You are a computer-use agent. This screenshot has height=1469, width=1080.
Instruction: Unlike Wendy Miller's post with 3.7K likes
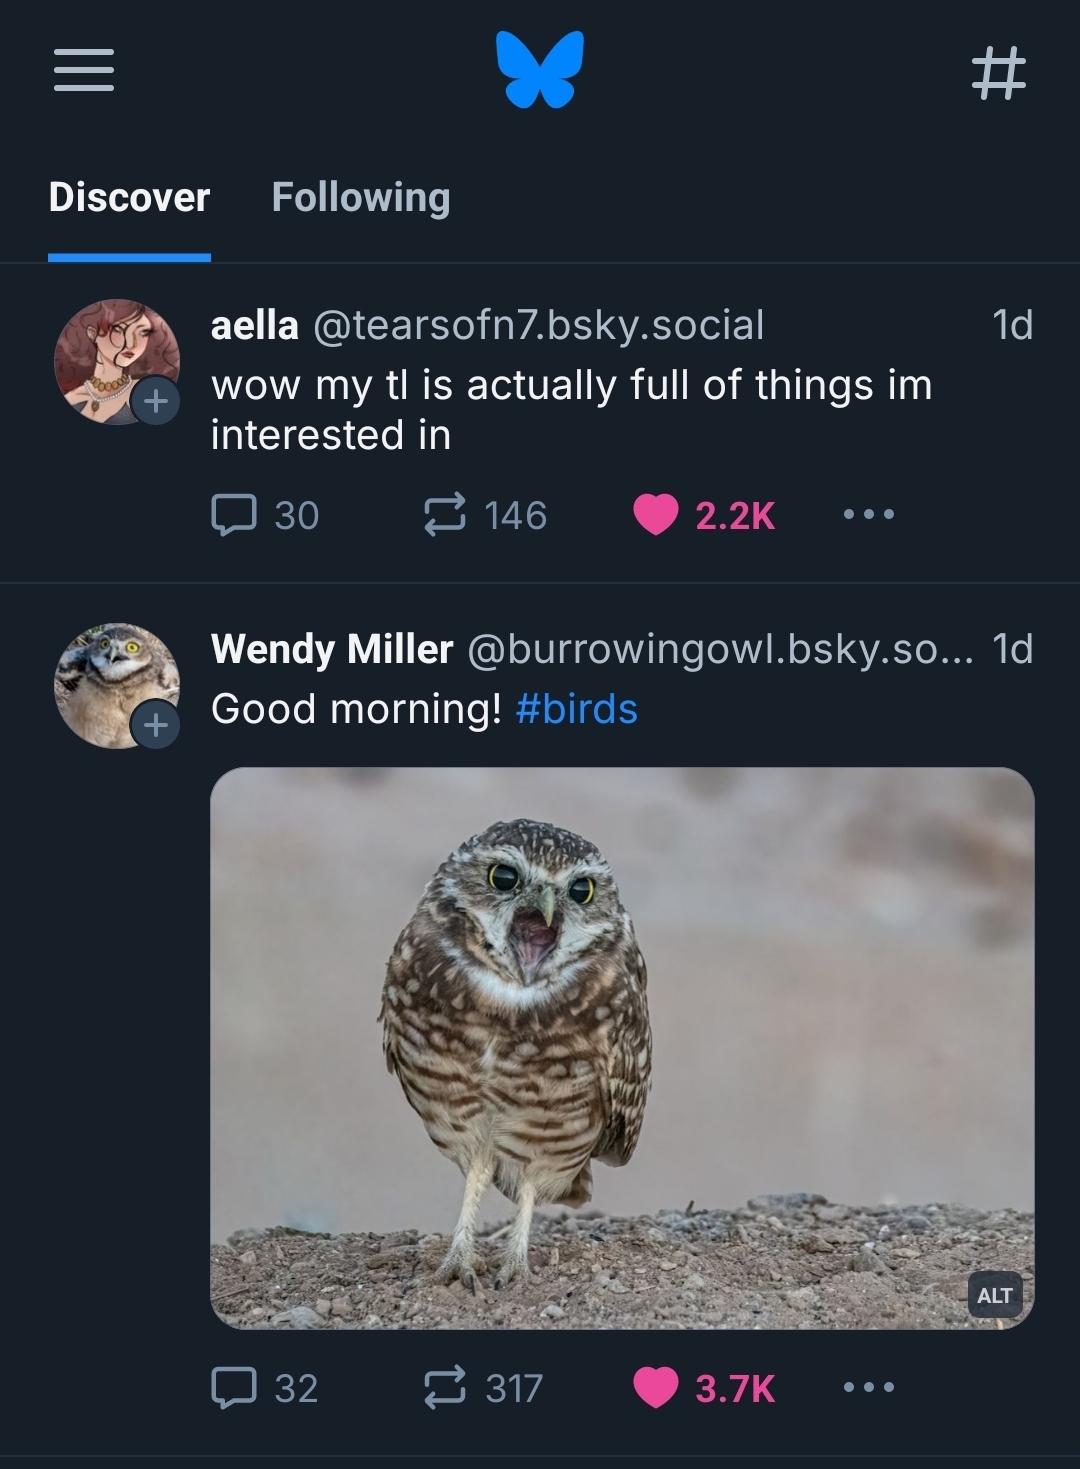pos(656,1388)
